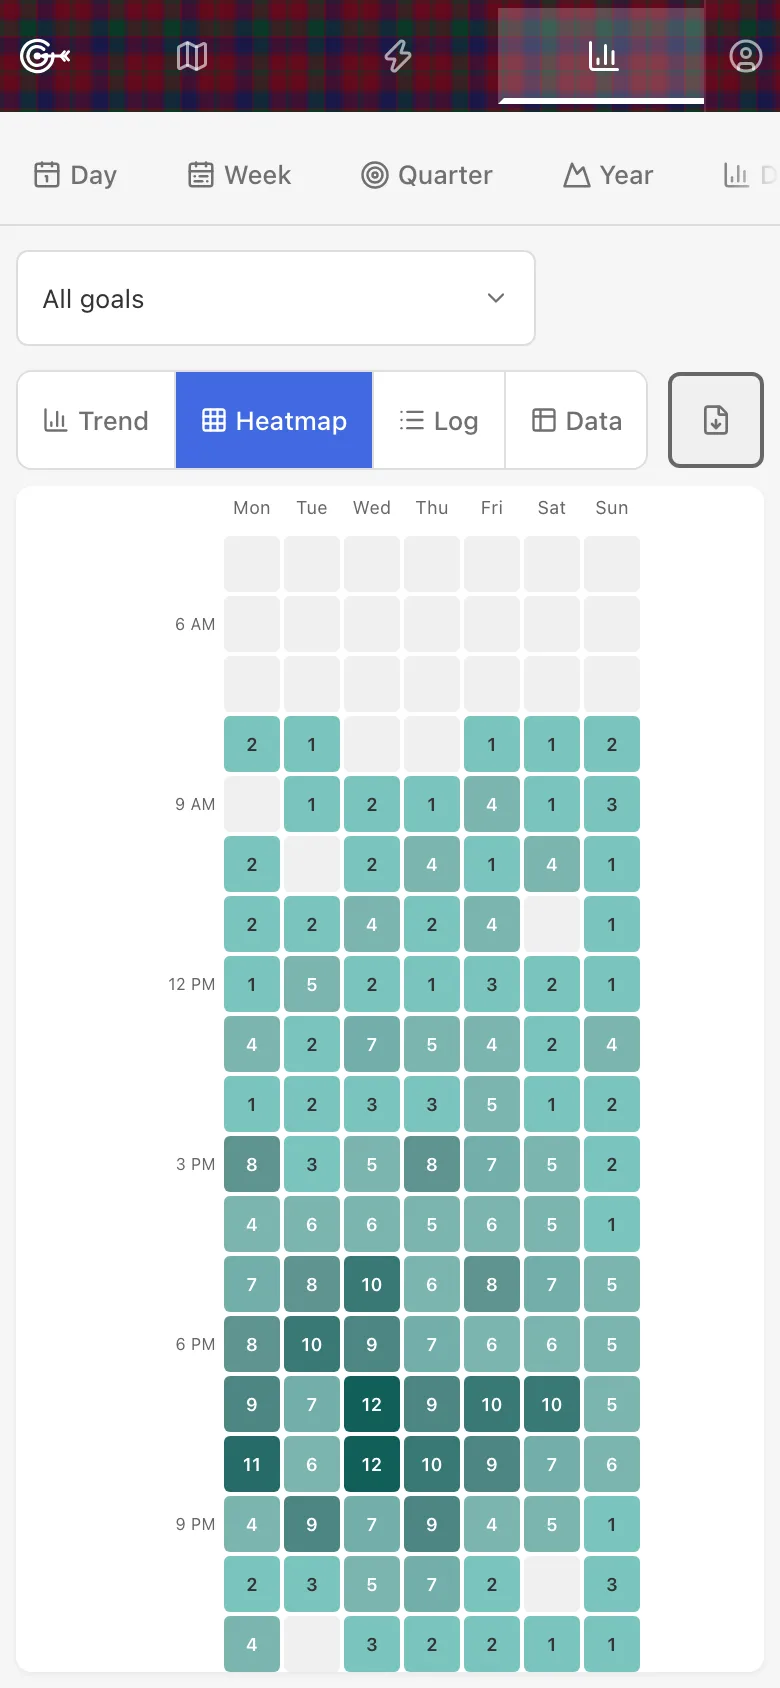This screenshot has width=780, height=1688.
Task: Click the Sunday 9 AM cell showing 3
Action: point(612,804)
